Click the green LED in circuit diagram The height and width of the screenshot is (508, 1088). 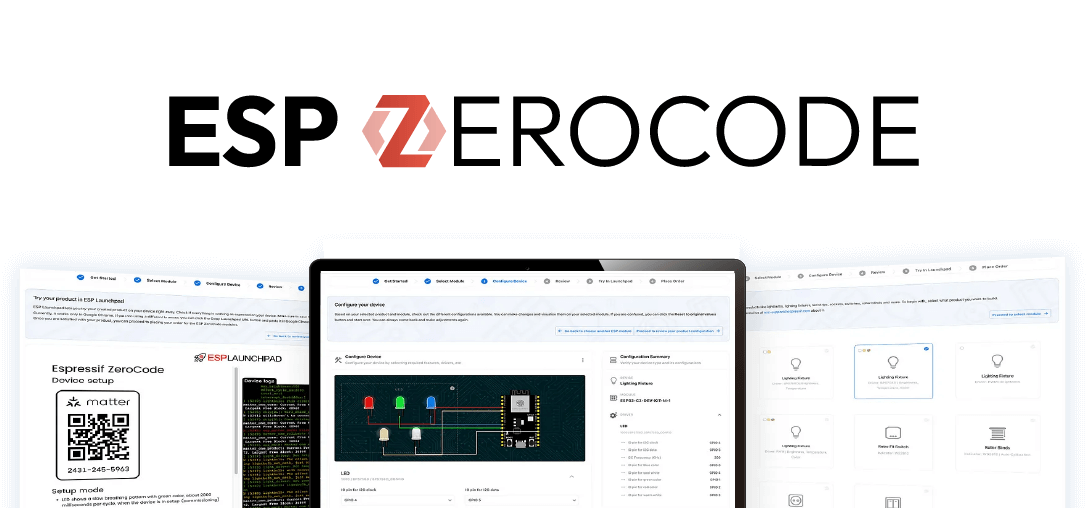point(402,401)
